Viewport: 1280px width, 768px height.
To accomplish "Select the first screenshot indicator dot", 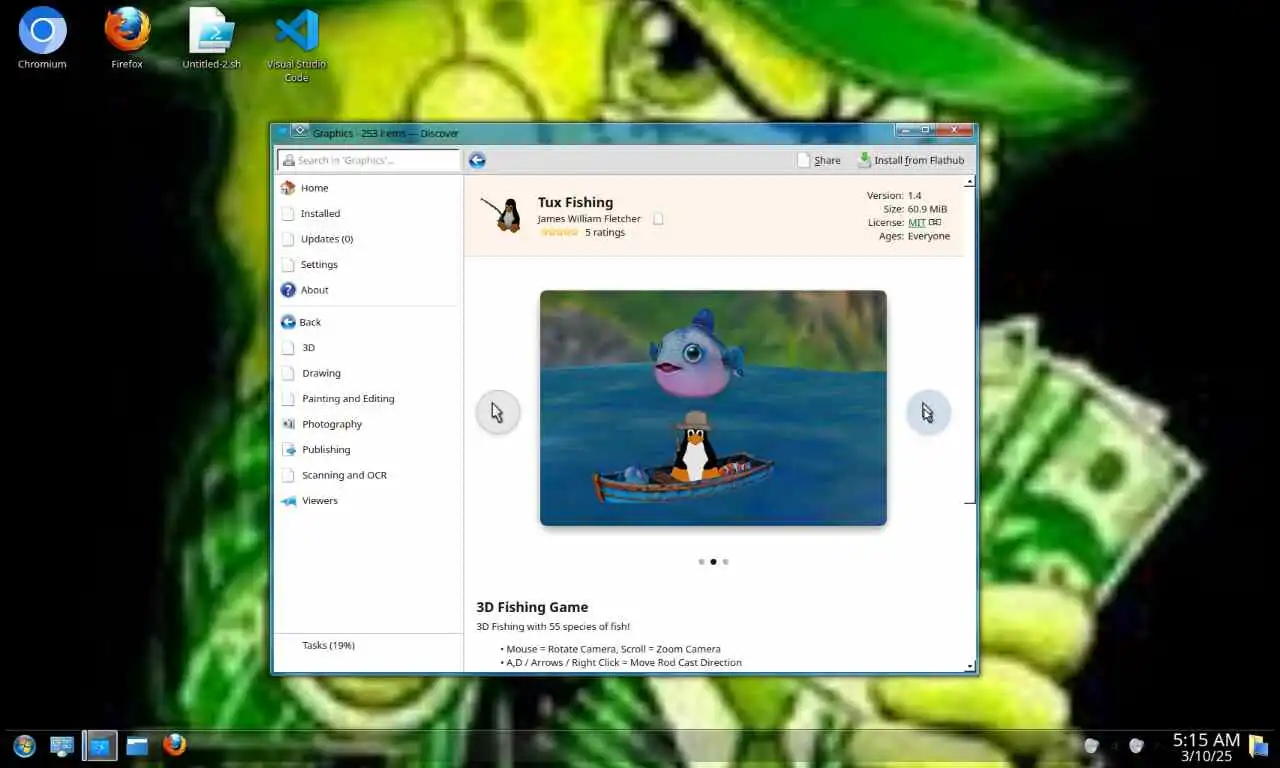I will point(701,562).
